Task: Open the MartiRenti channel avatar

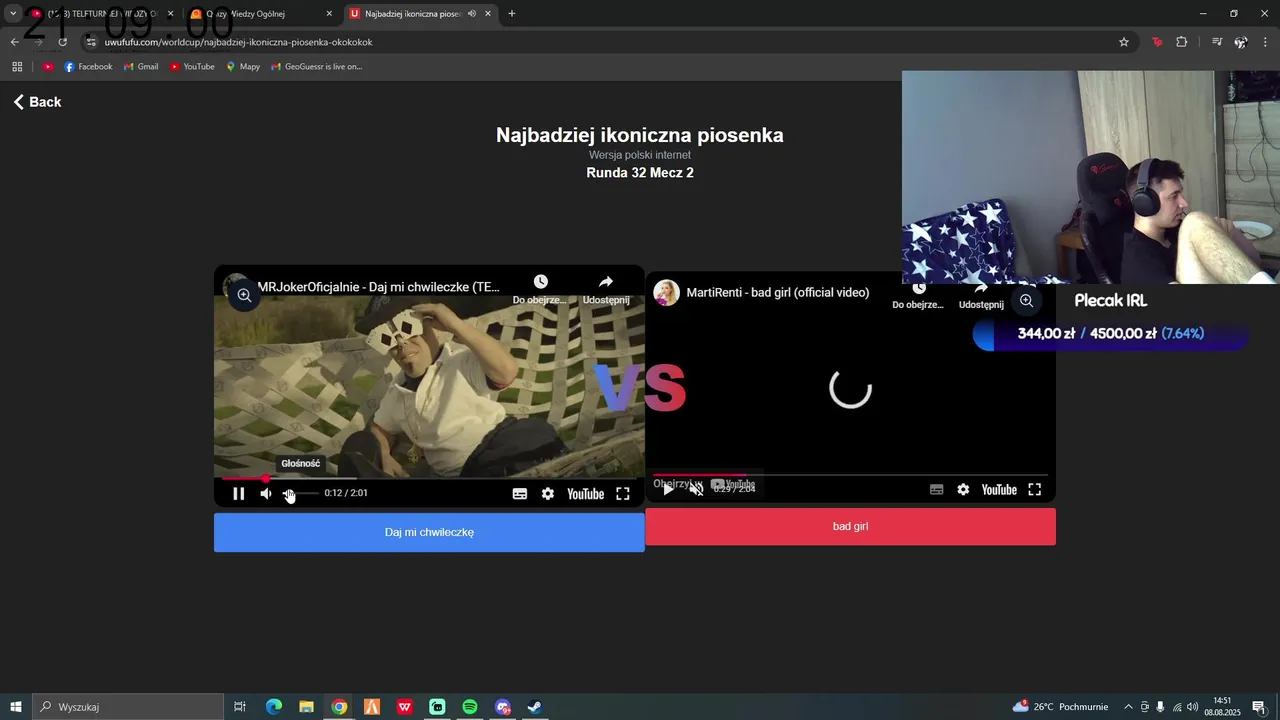Action: point(667,292)
